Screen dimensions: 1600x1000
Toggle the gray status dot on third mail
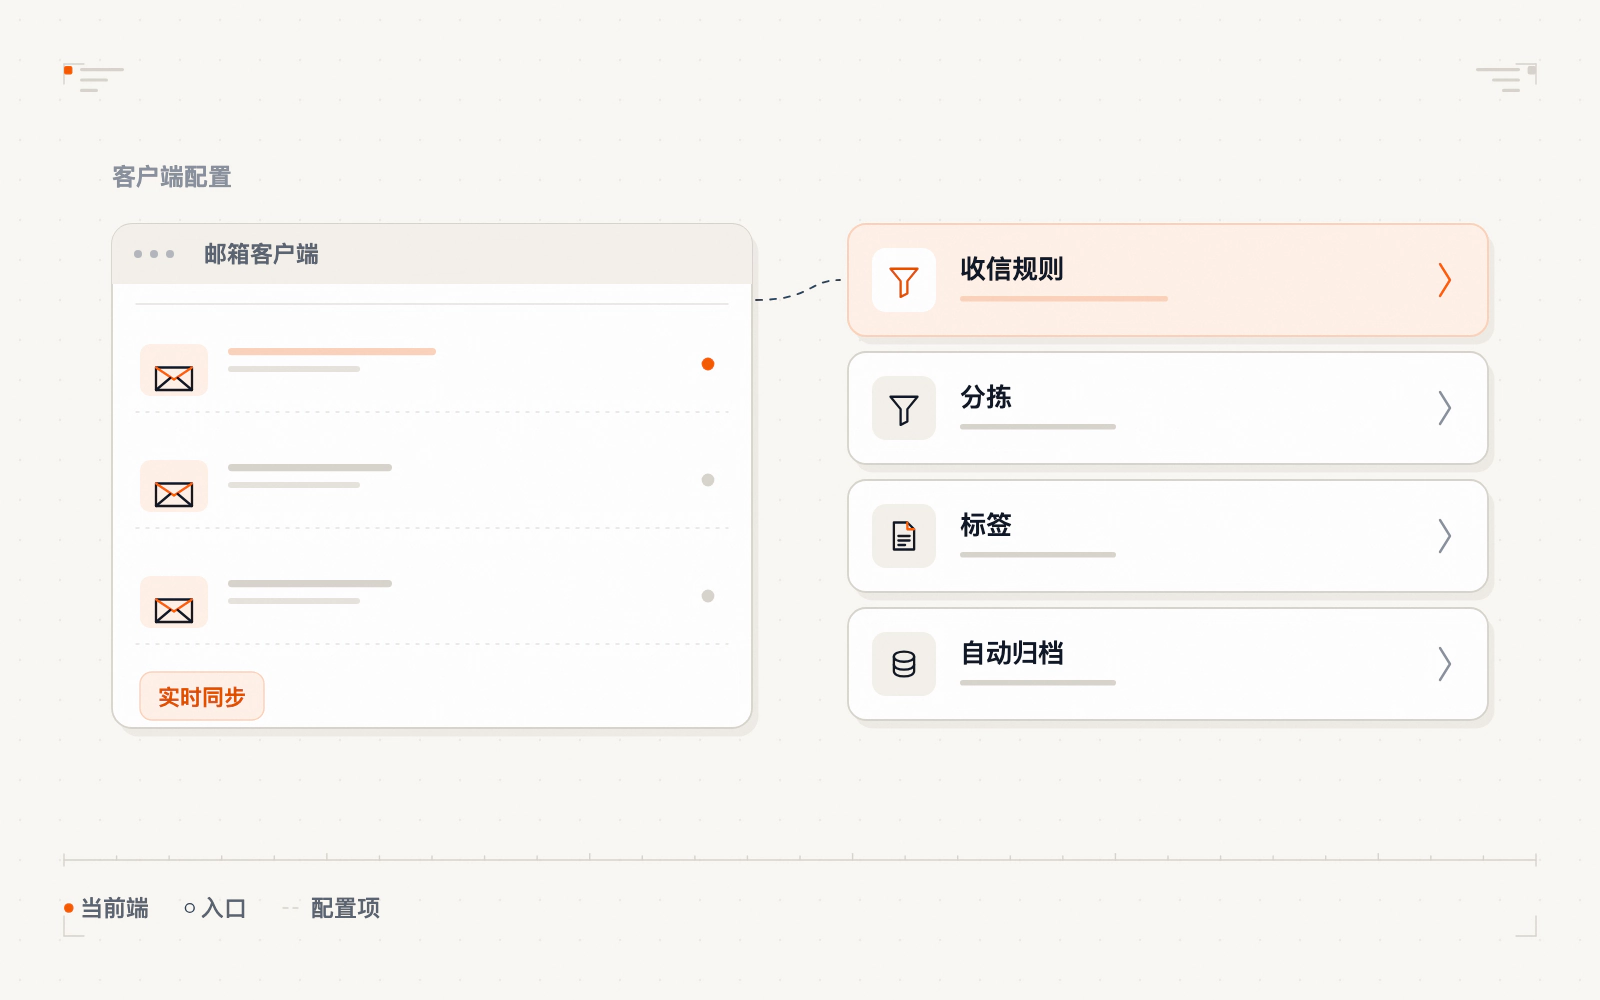[x=708, y=596]
